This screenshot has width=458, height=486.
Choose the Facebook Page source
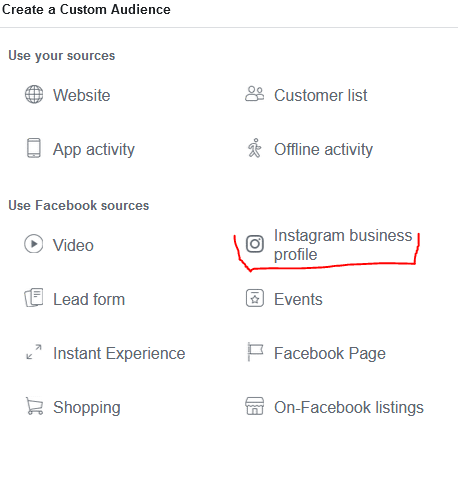click(330, 353)
